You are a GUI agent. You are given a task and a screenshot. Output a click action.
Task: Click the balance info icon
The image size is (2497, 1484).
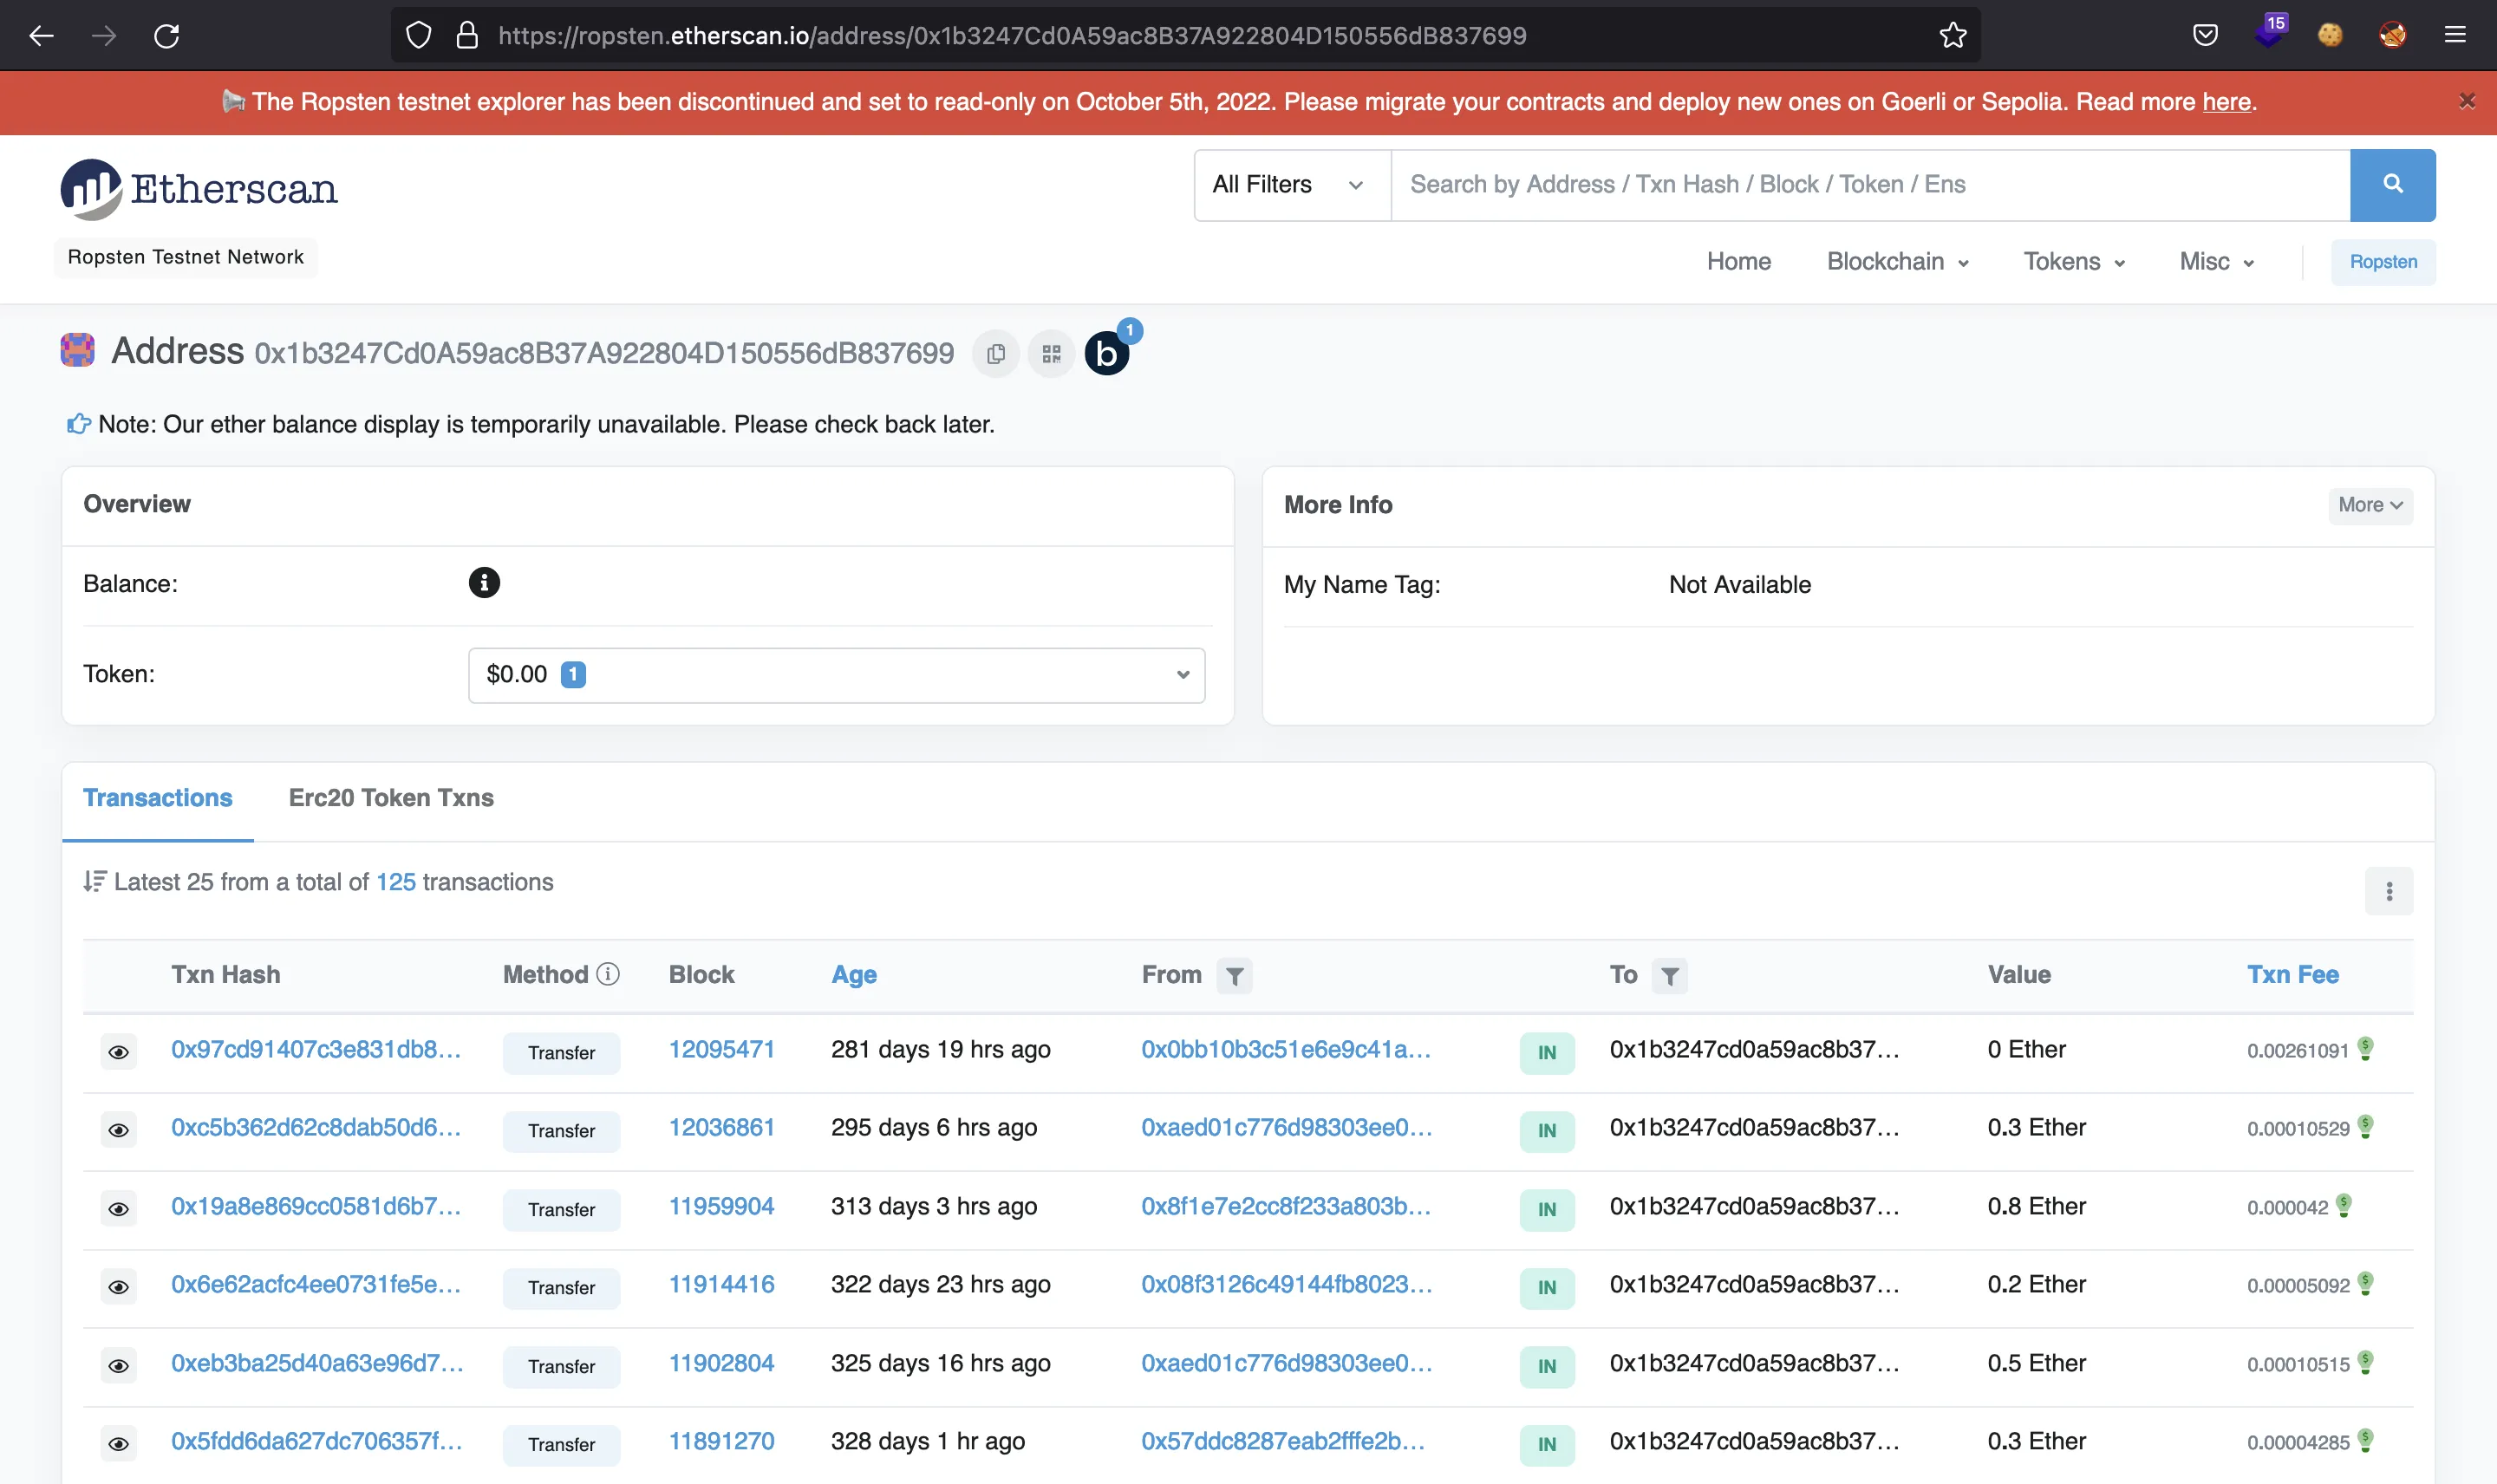[x=484, y=583]
